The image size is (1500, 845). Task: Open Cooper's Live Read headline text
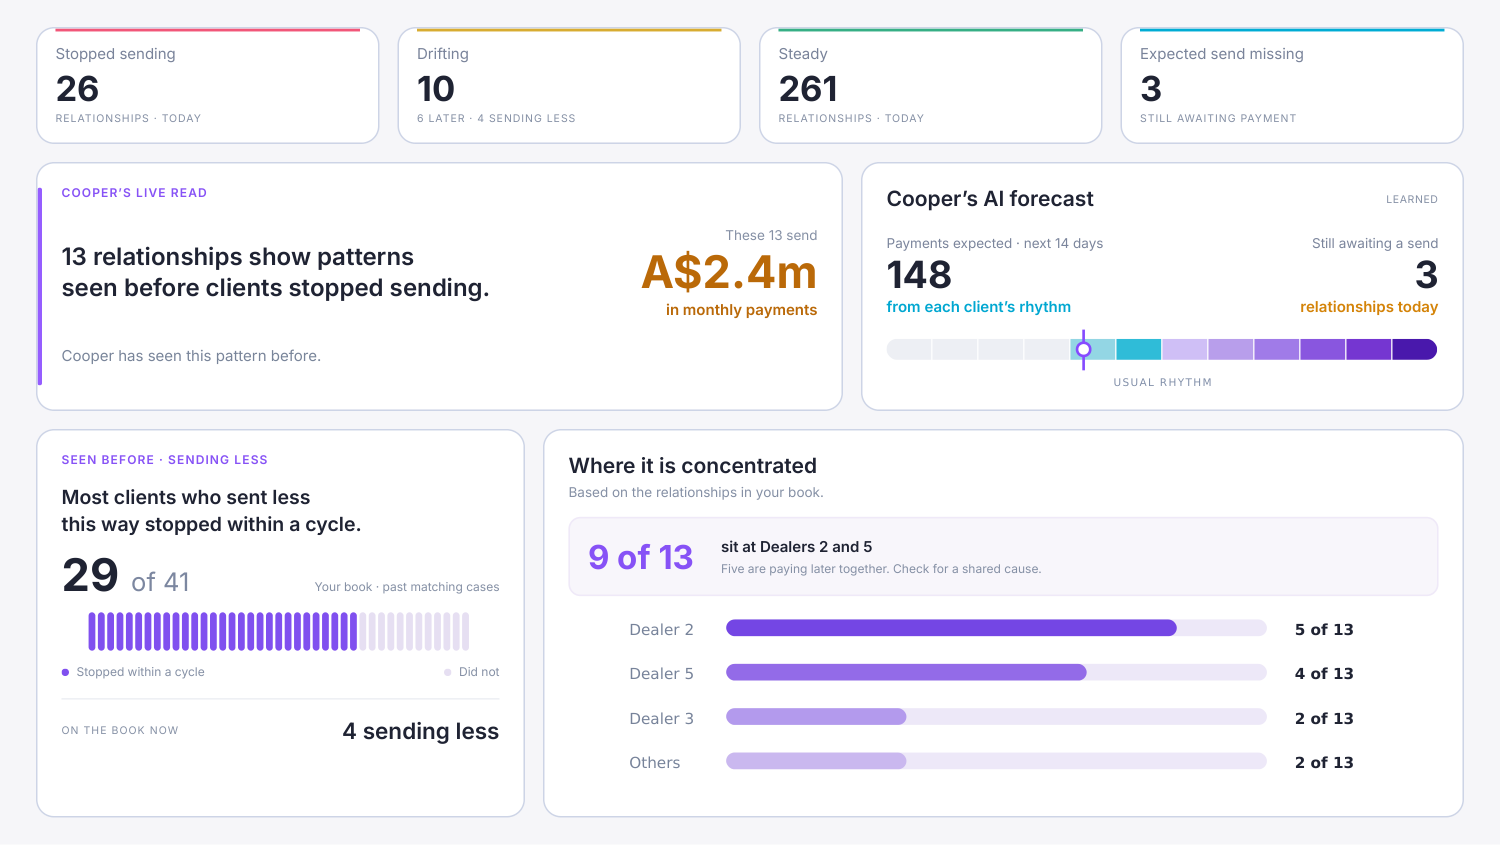click(276, 272)
